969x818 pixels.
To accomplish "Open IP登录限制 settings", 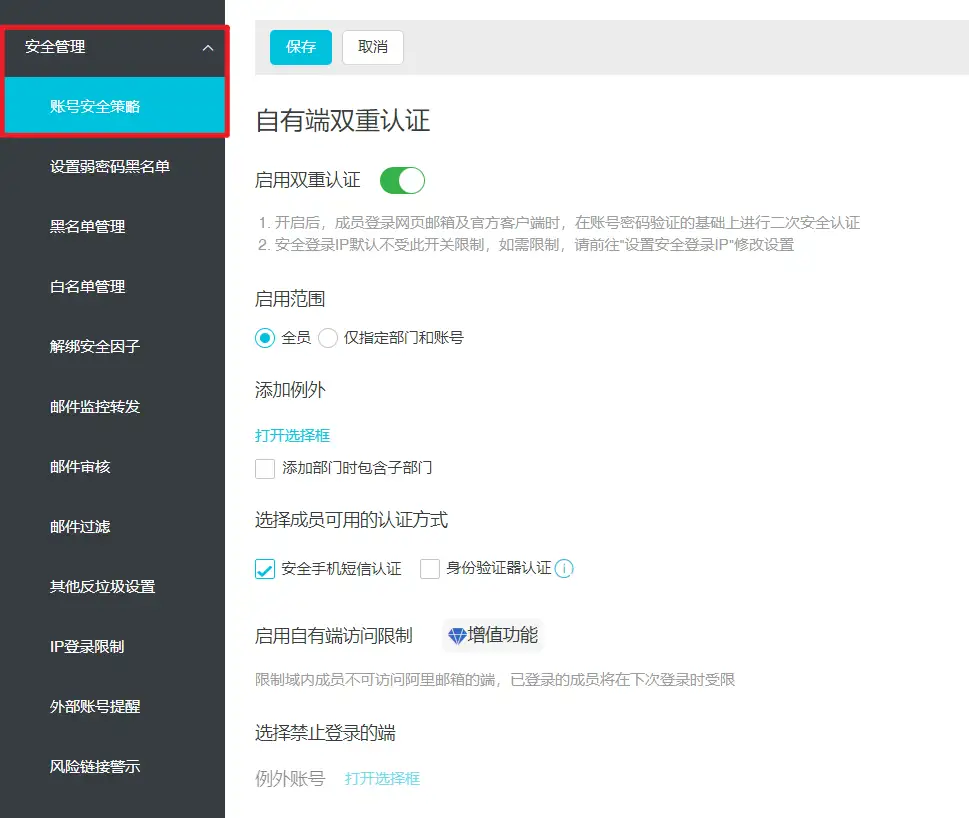I will [x=87, y=646].
